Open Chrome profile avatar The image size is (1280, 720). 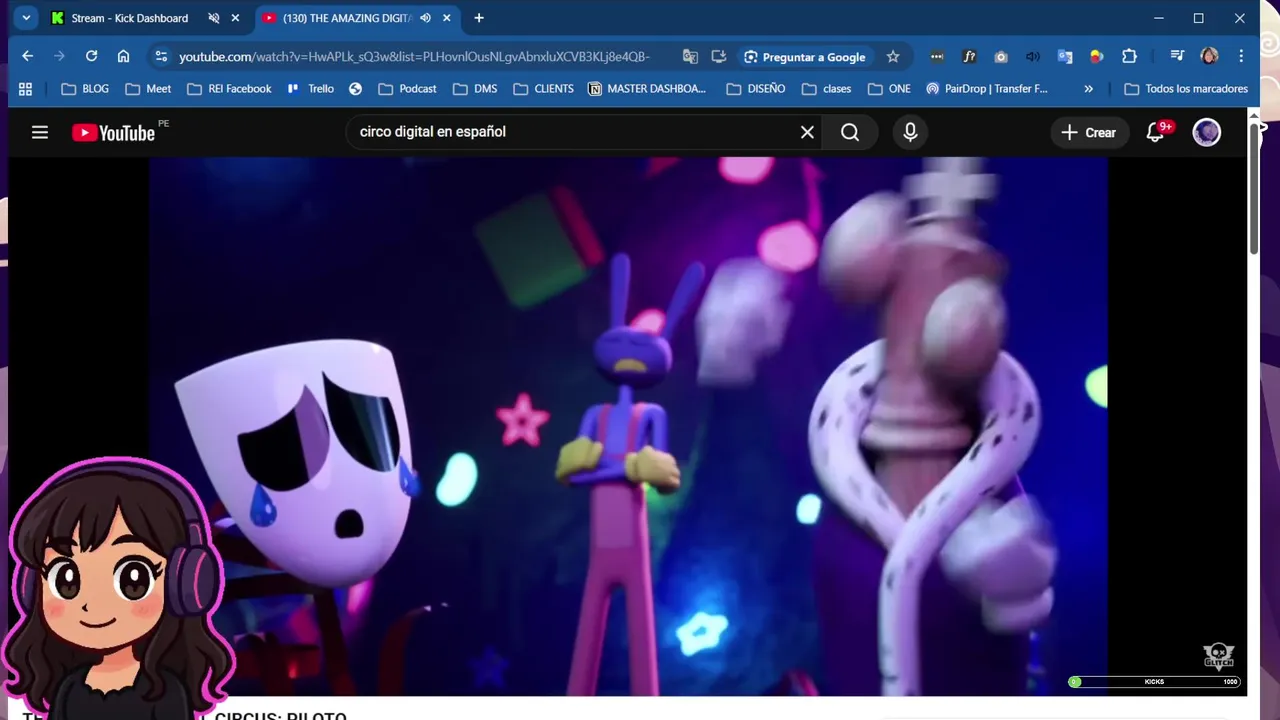pyautogui.click(x=1209, y=57)
